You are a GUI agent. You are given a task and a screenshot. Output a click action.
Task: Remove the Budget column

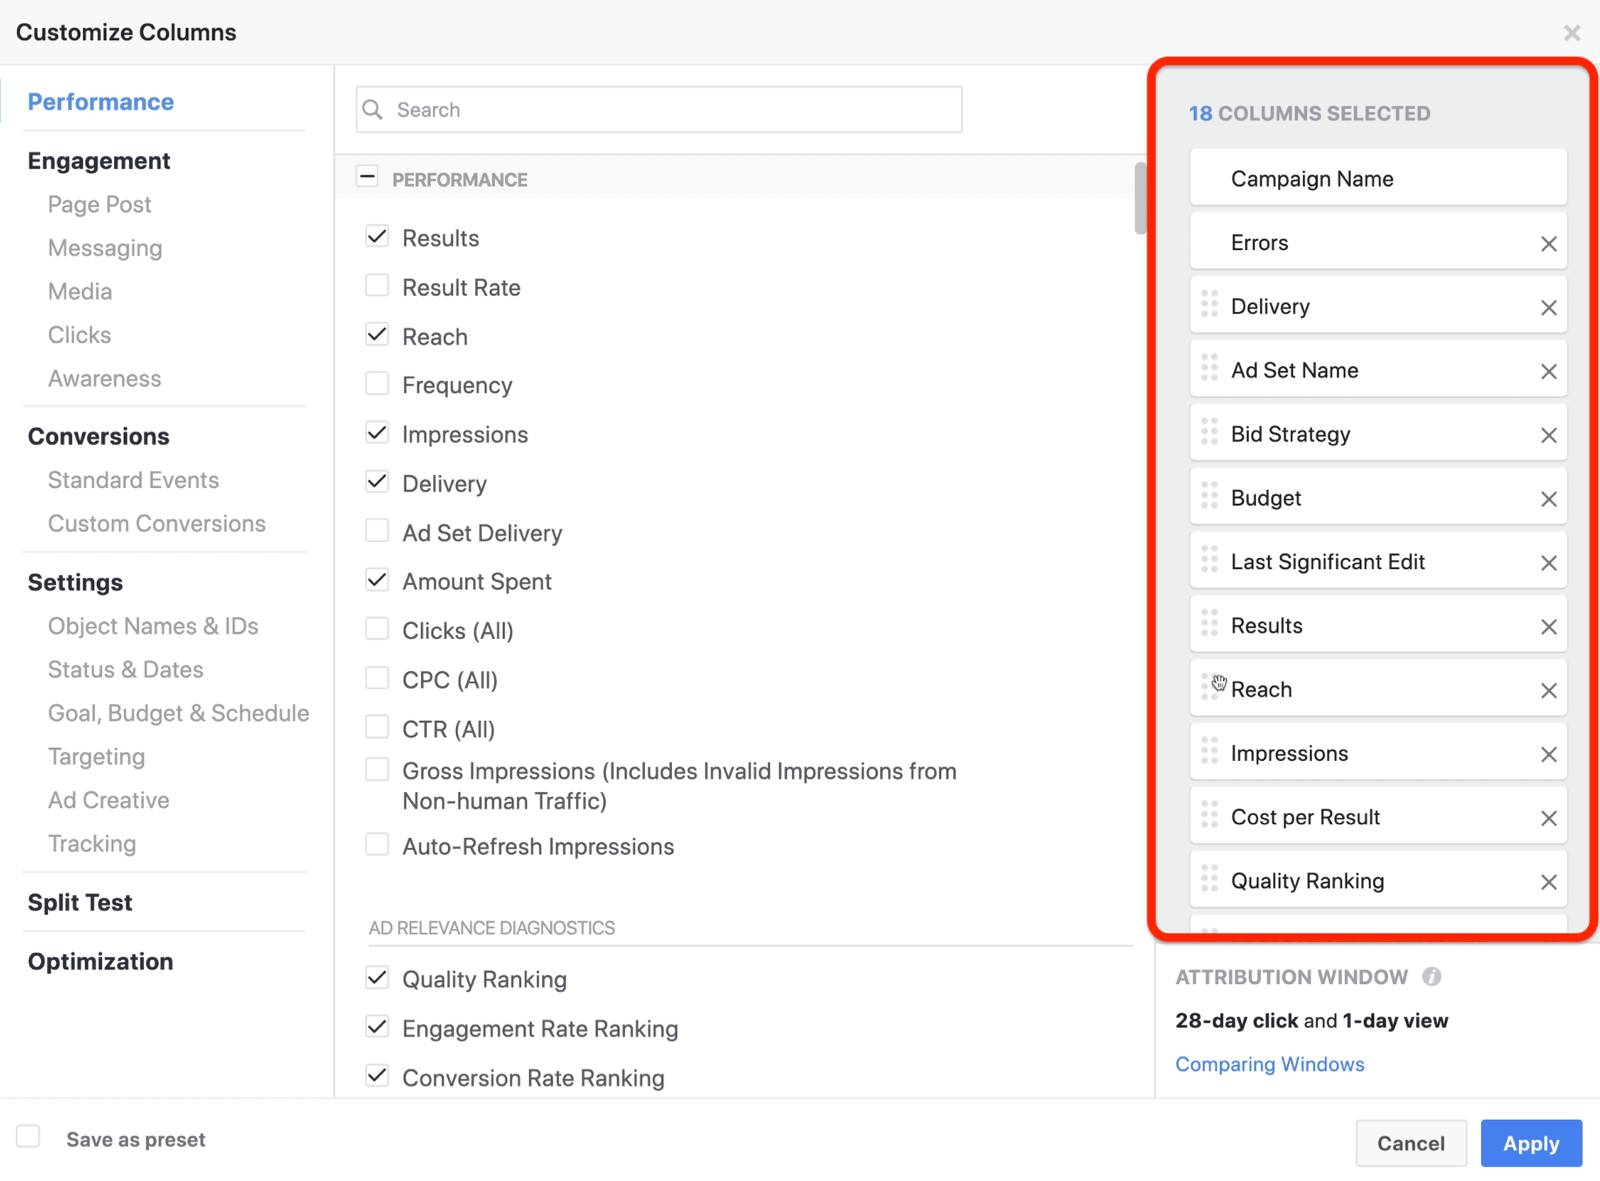pos(1549,497)
